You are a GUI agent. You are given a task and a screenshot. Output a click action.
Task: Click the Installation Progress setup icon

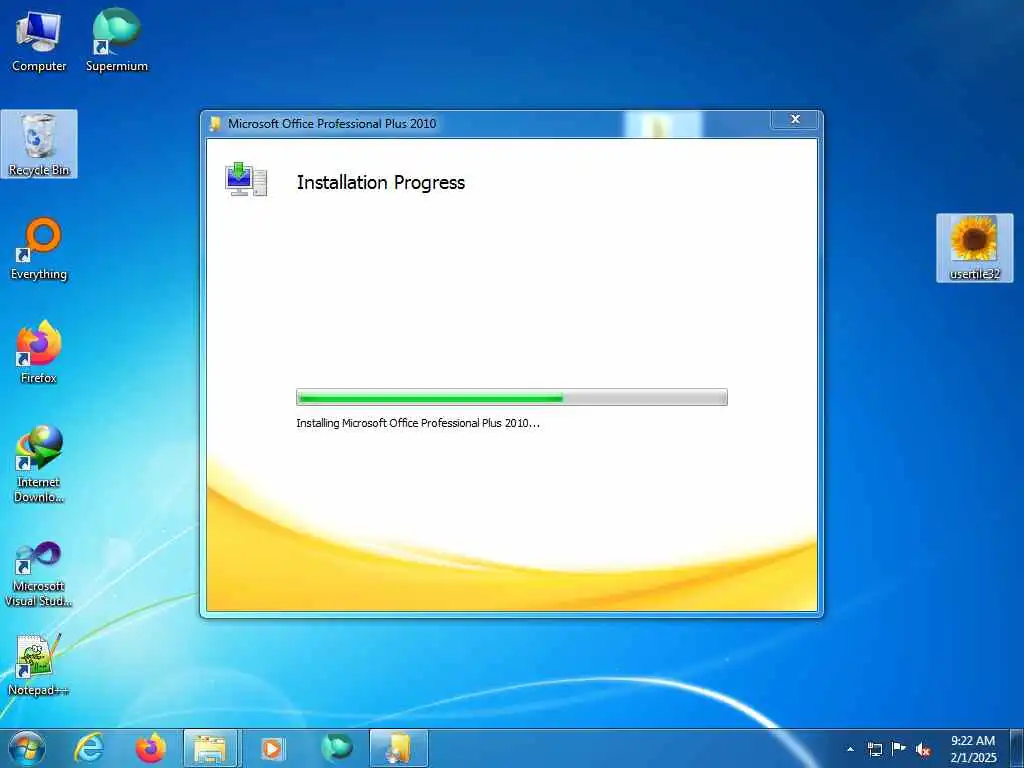(x=246, y=180)
